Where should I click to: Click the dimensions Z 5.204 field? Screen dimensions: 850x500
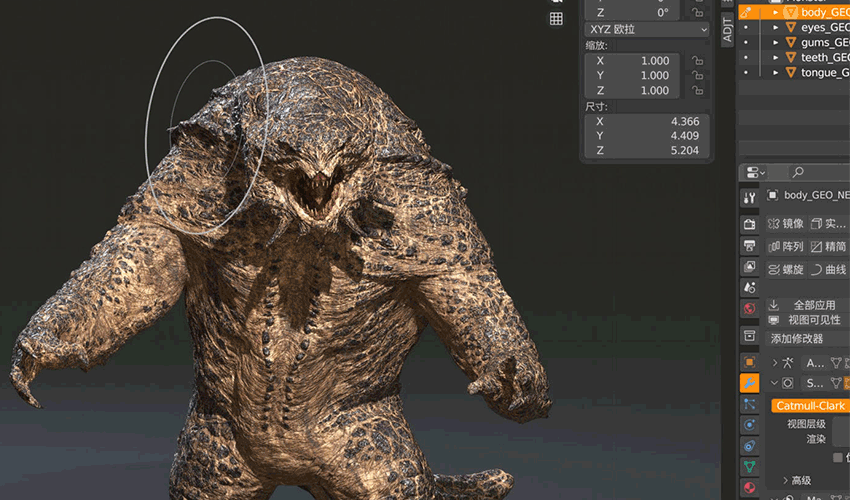point(647,151)
